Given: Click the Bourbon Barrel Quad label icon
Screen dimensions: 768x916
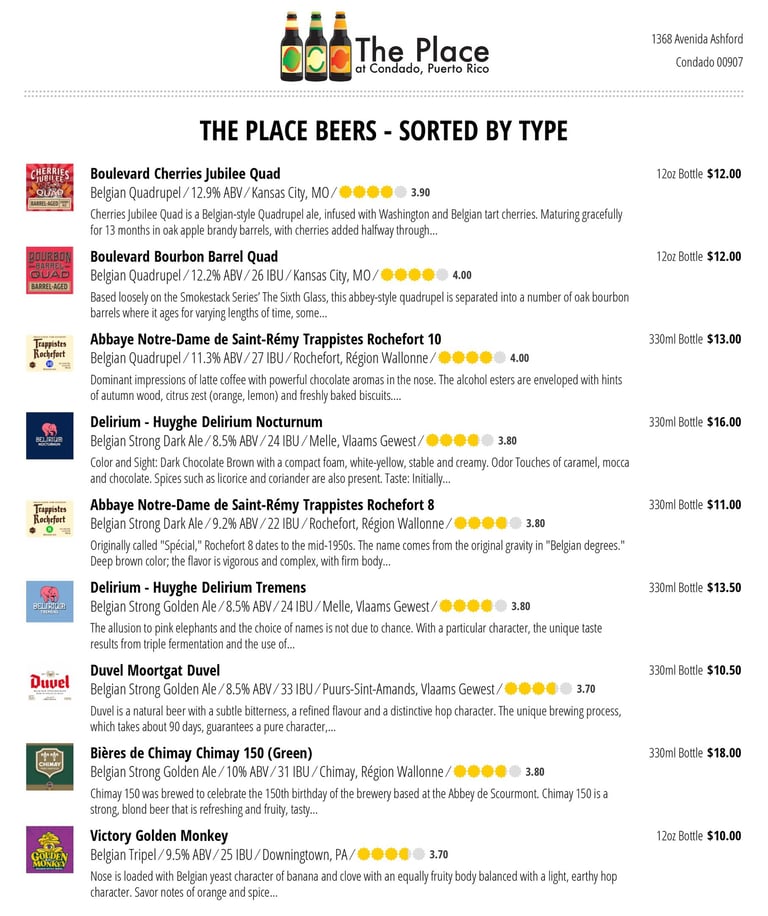Looking at the screenshot, I should coord(49,271).
